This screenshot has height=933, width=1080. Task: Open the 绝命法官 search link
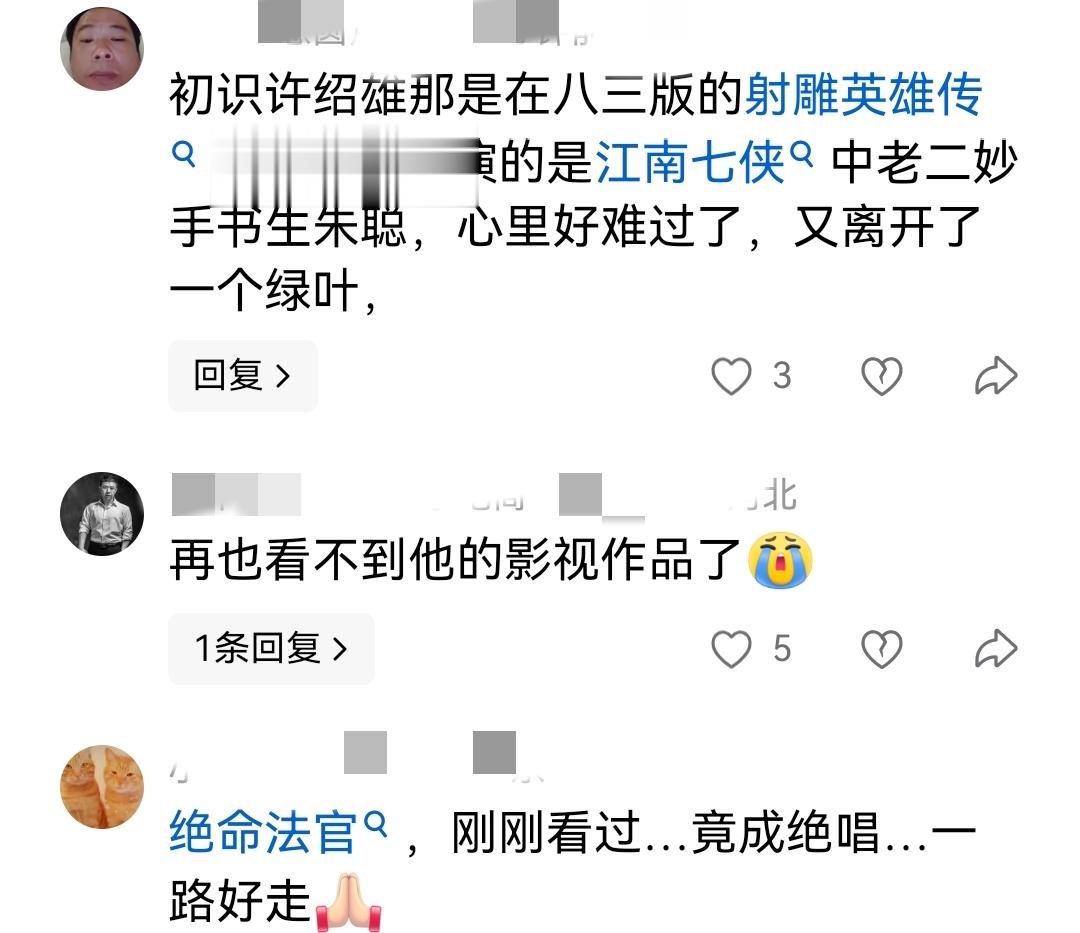(263, 832)
